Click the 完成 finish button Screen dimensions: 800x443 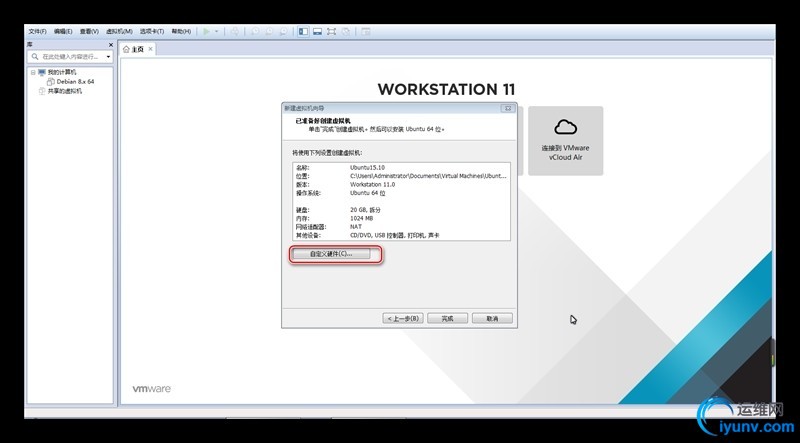coord(447,318)
